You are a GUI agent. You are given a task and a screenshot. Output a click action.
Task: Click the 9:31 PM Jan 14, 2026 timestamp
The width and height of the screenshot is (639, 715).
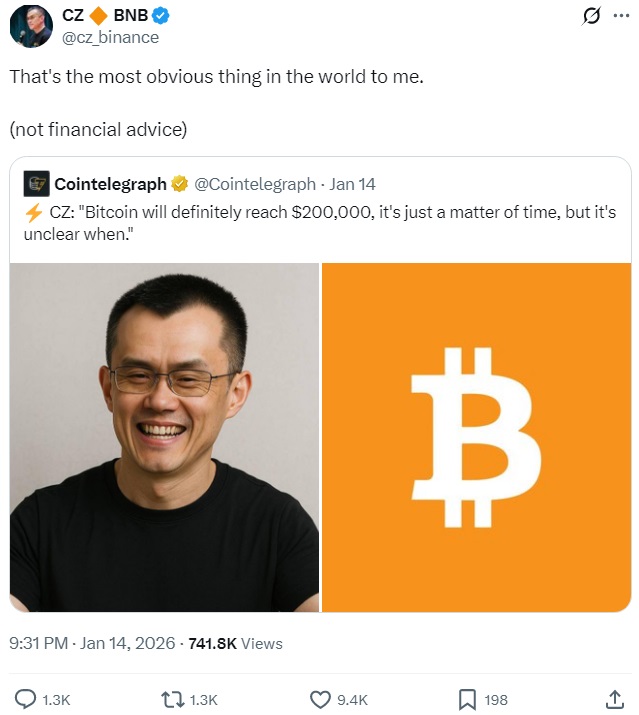(x=92, y=643)
